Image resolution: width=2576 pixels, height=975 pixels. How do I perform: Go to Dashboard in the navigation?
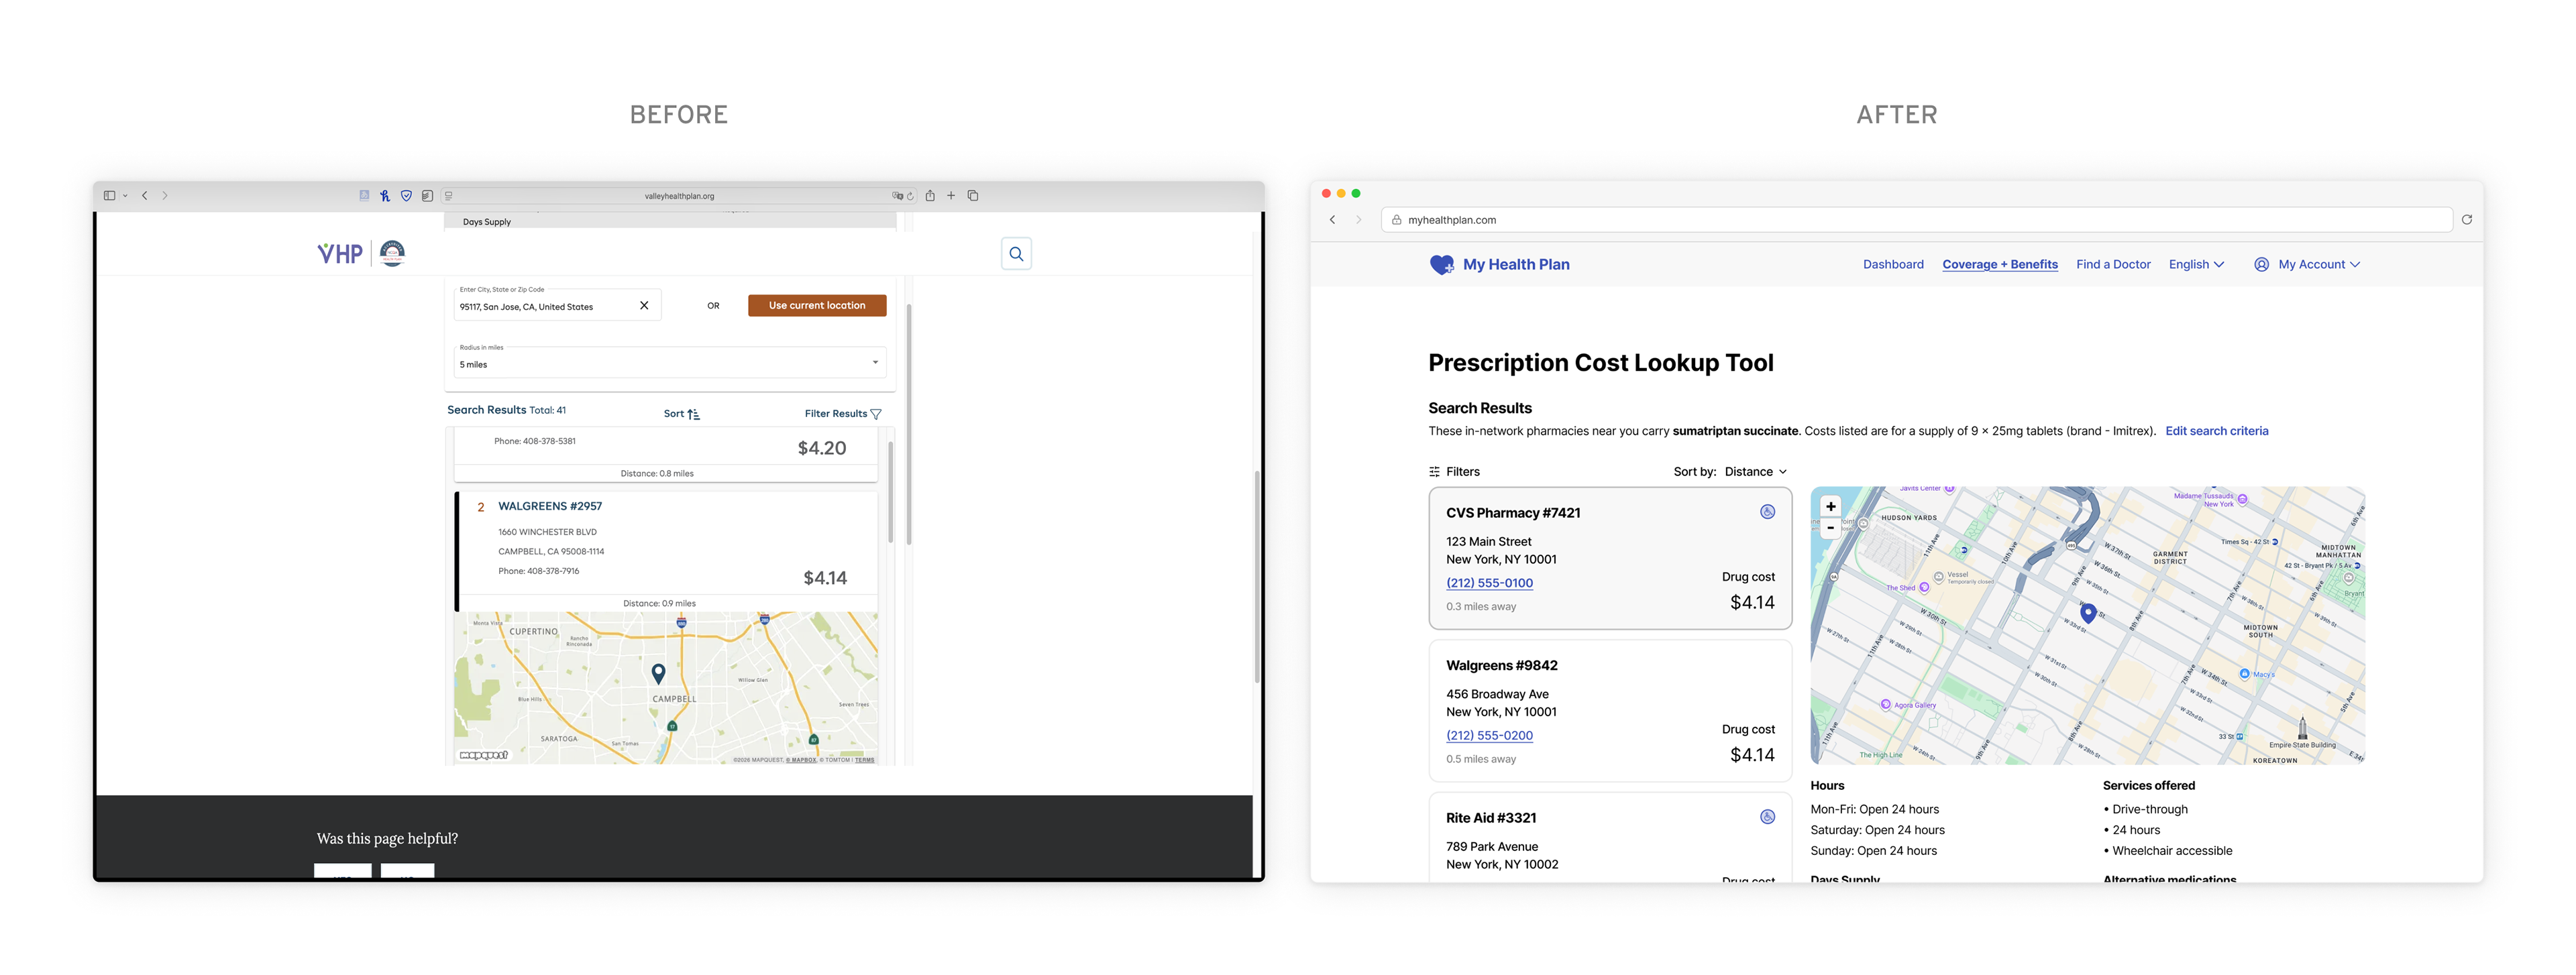1892,265
